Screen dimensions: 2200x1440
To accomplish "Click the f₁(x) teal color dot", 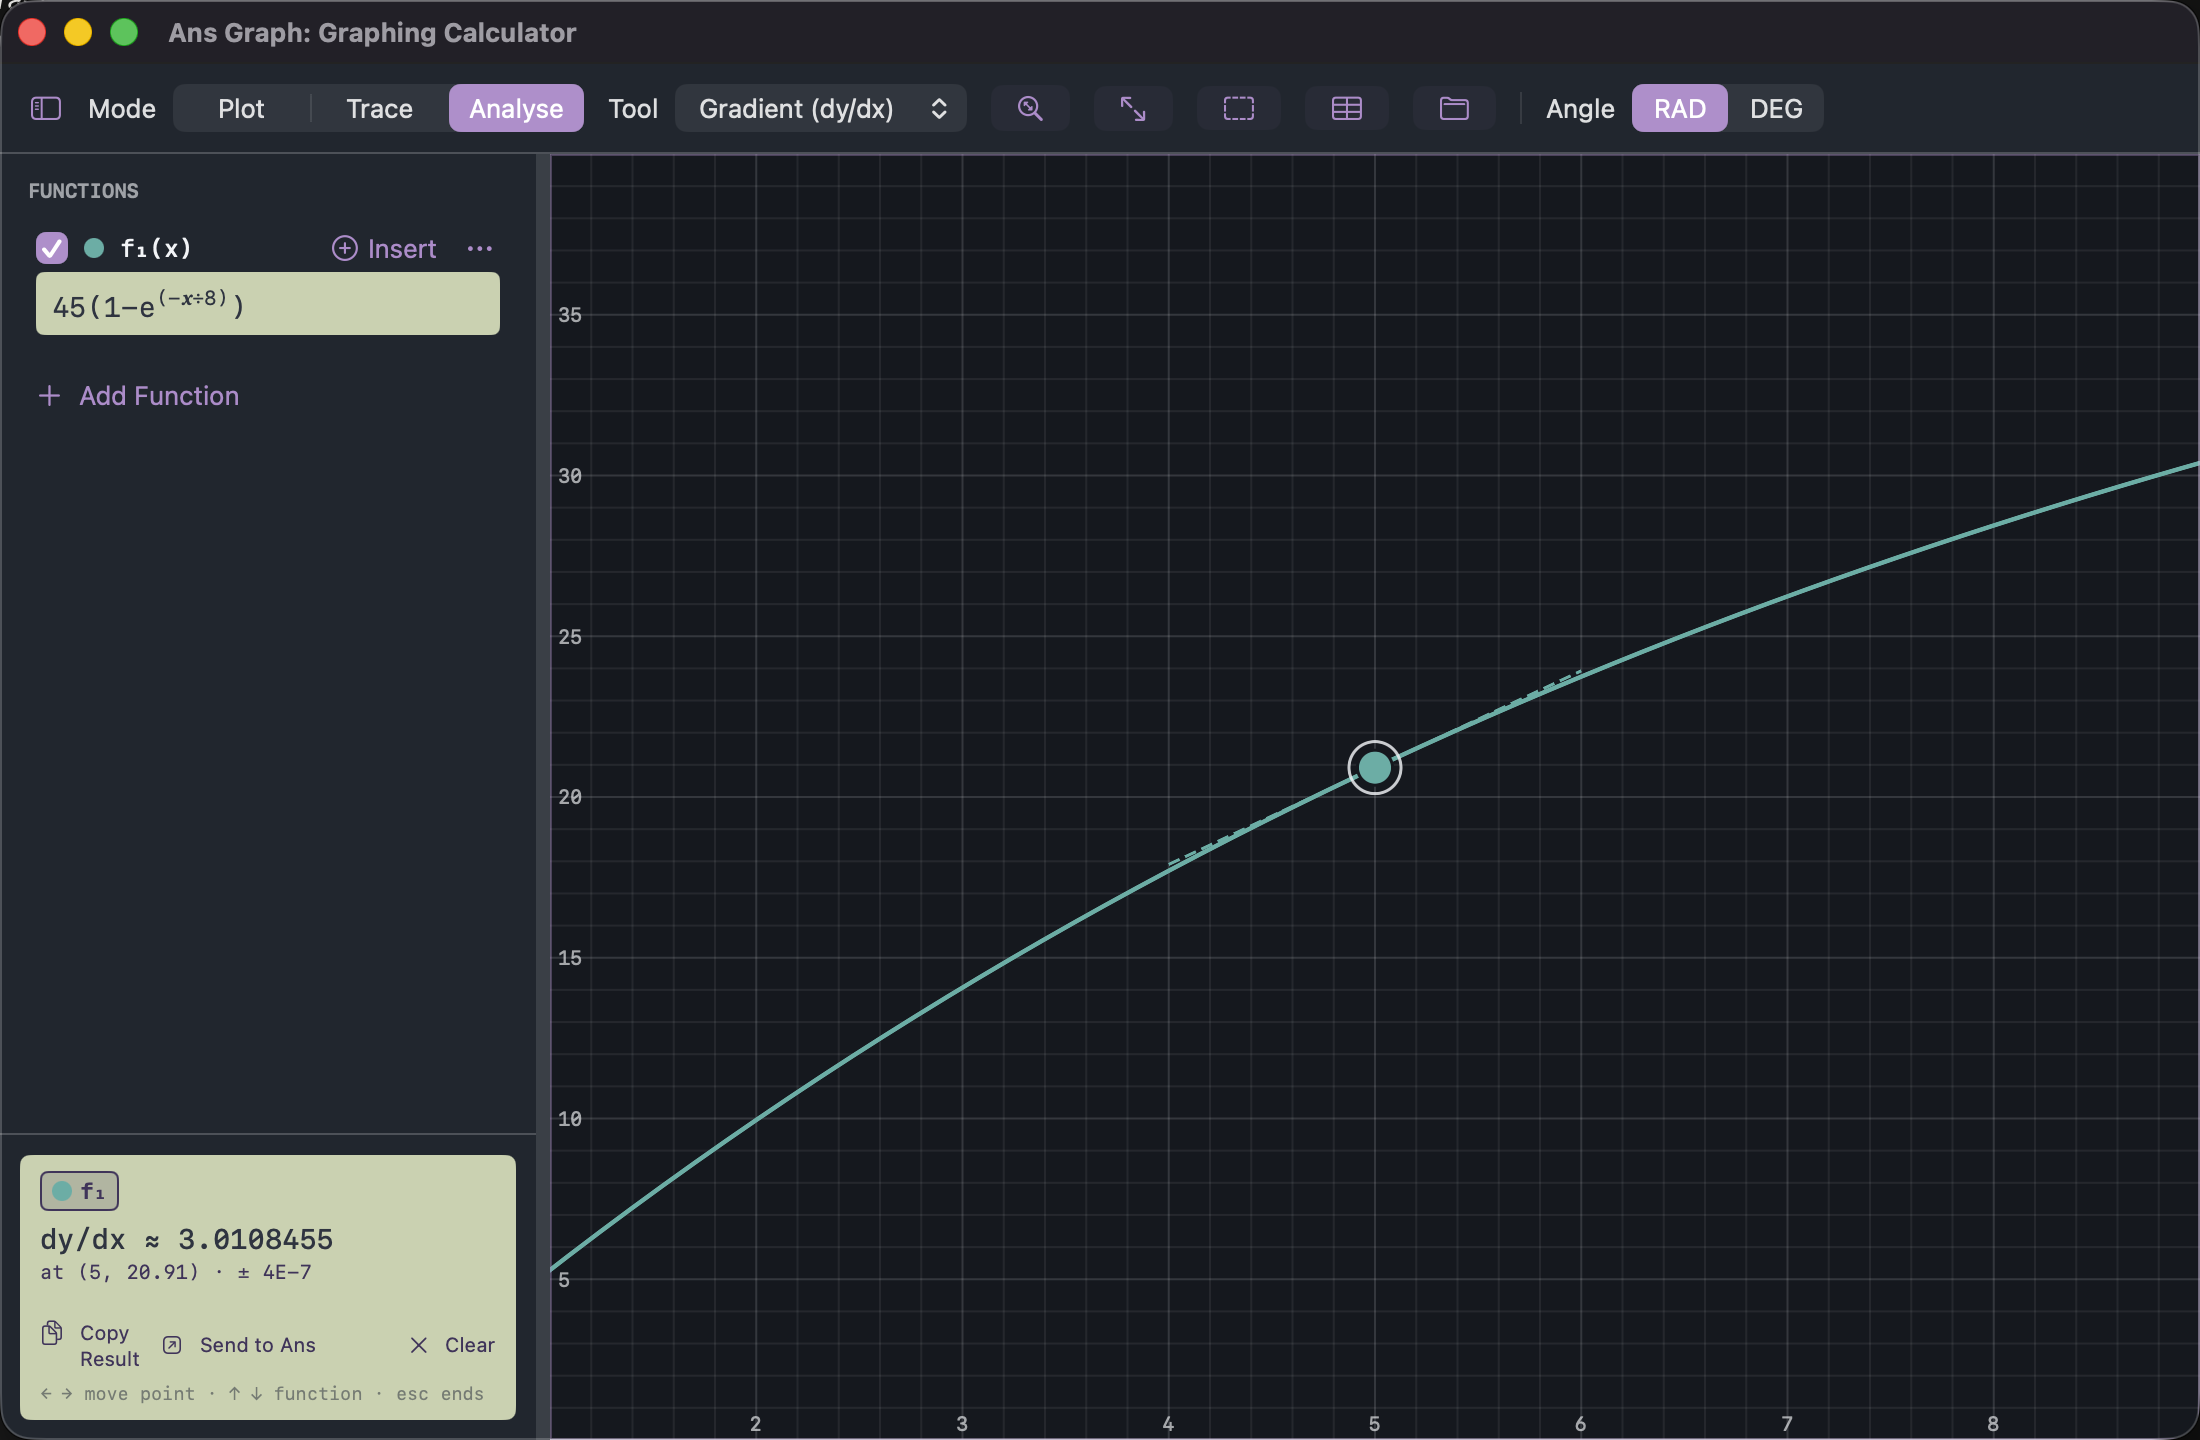I will [94, 248].
